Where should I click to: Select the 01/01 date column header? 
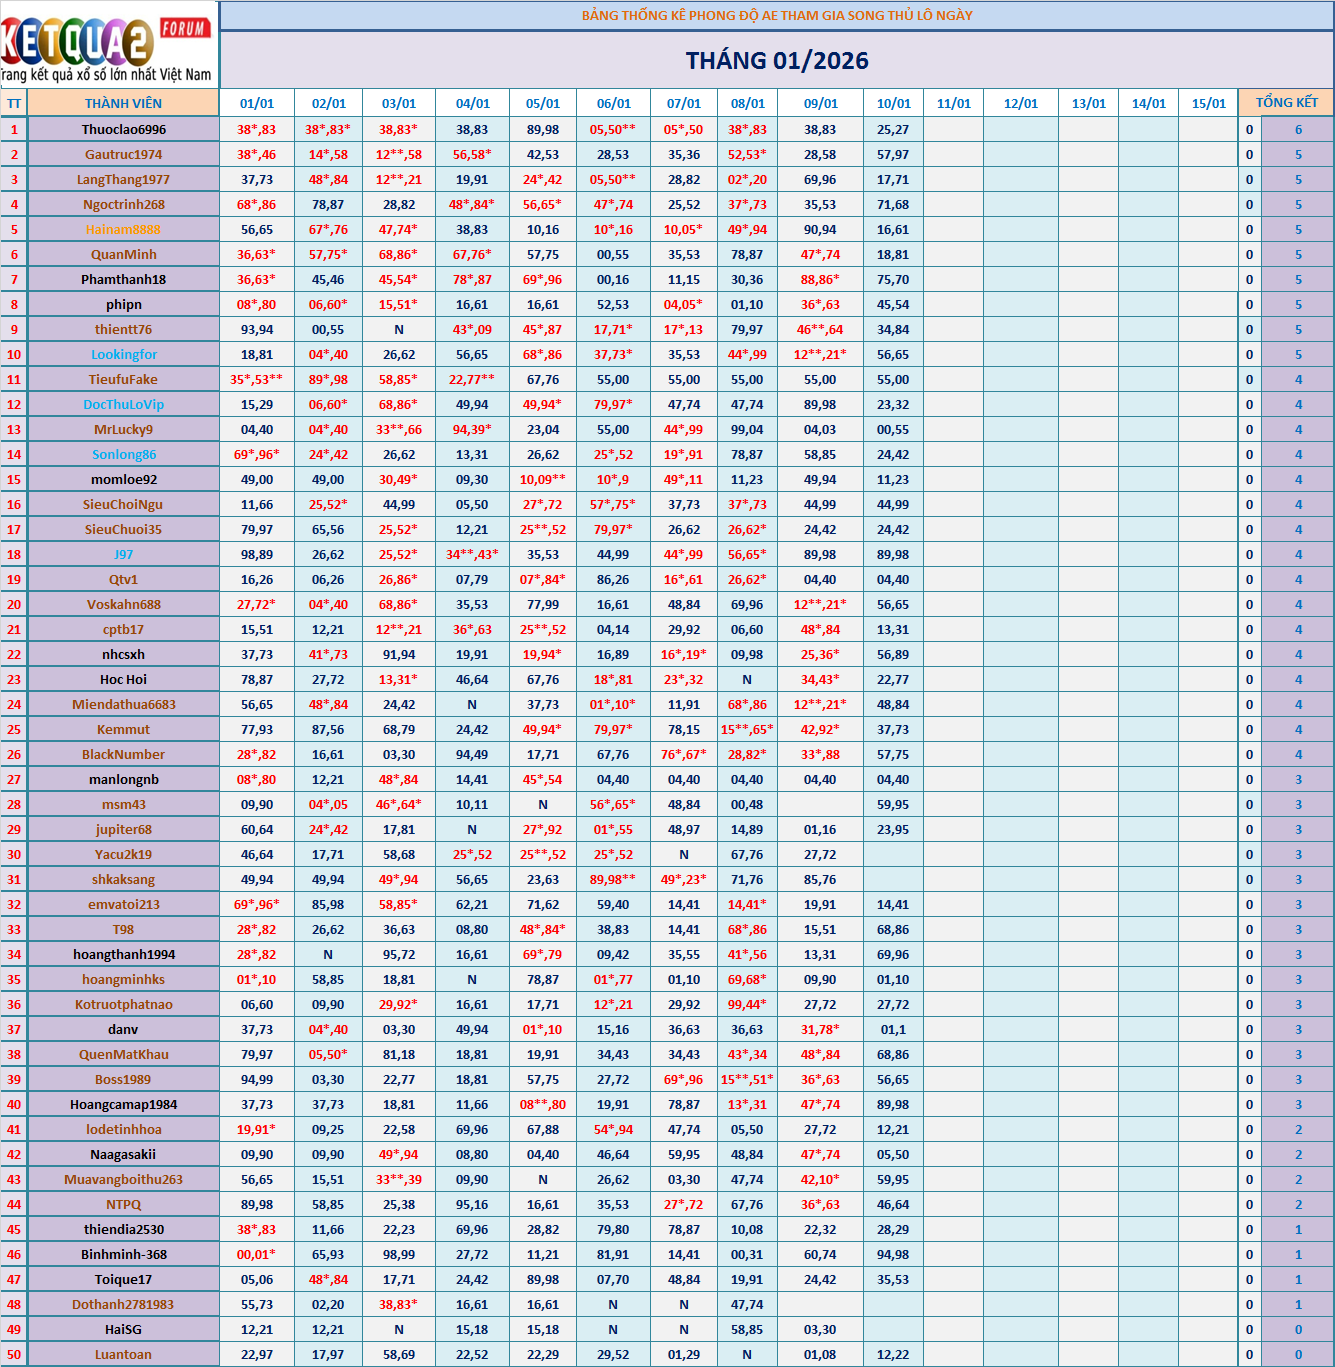257,103
